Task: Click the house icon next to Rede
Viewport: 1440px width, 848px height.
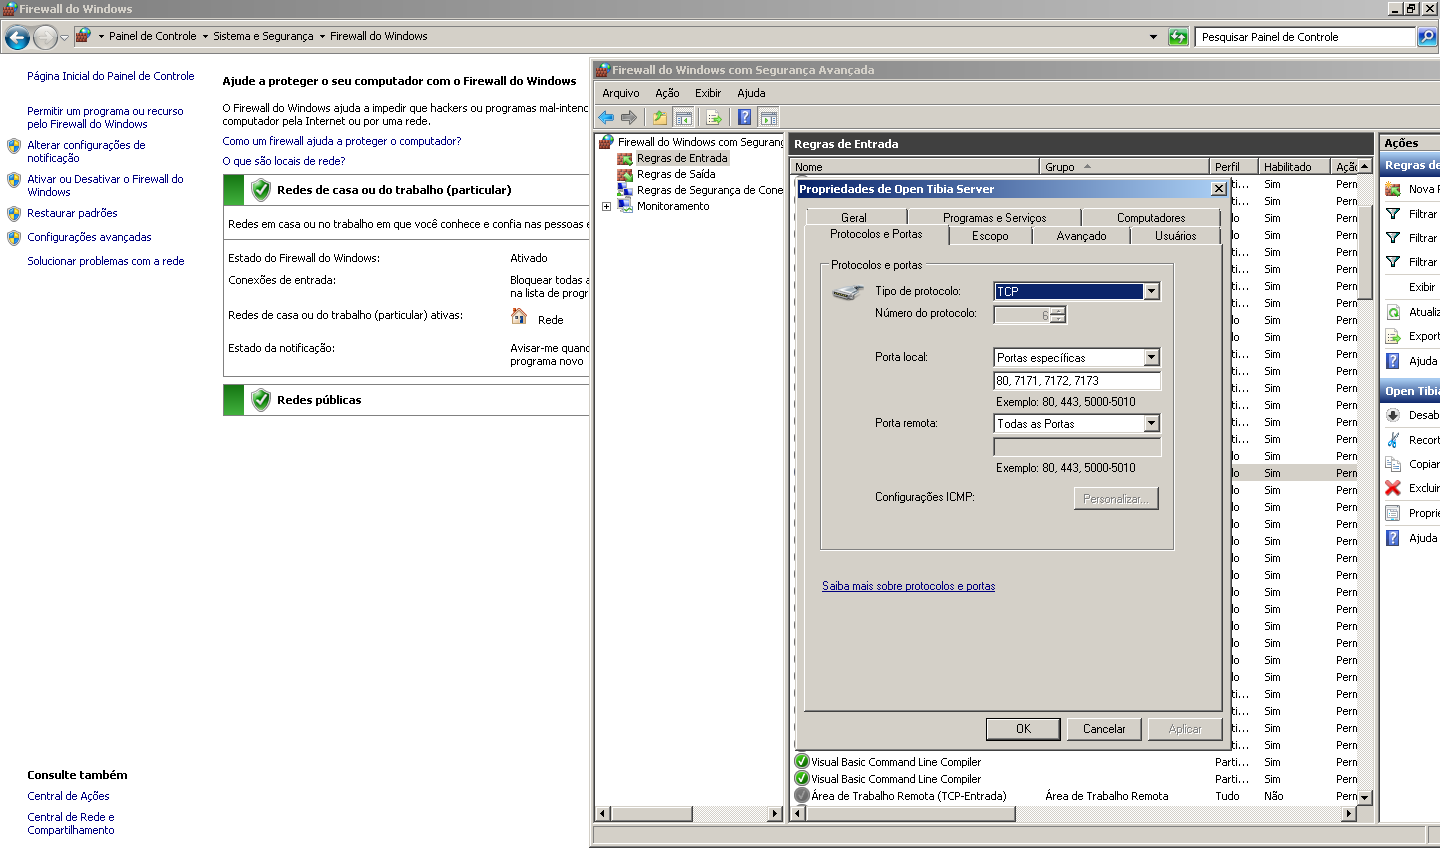Action: (519, 316)
